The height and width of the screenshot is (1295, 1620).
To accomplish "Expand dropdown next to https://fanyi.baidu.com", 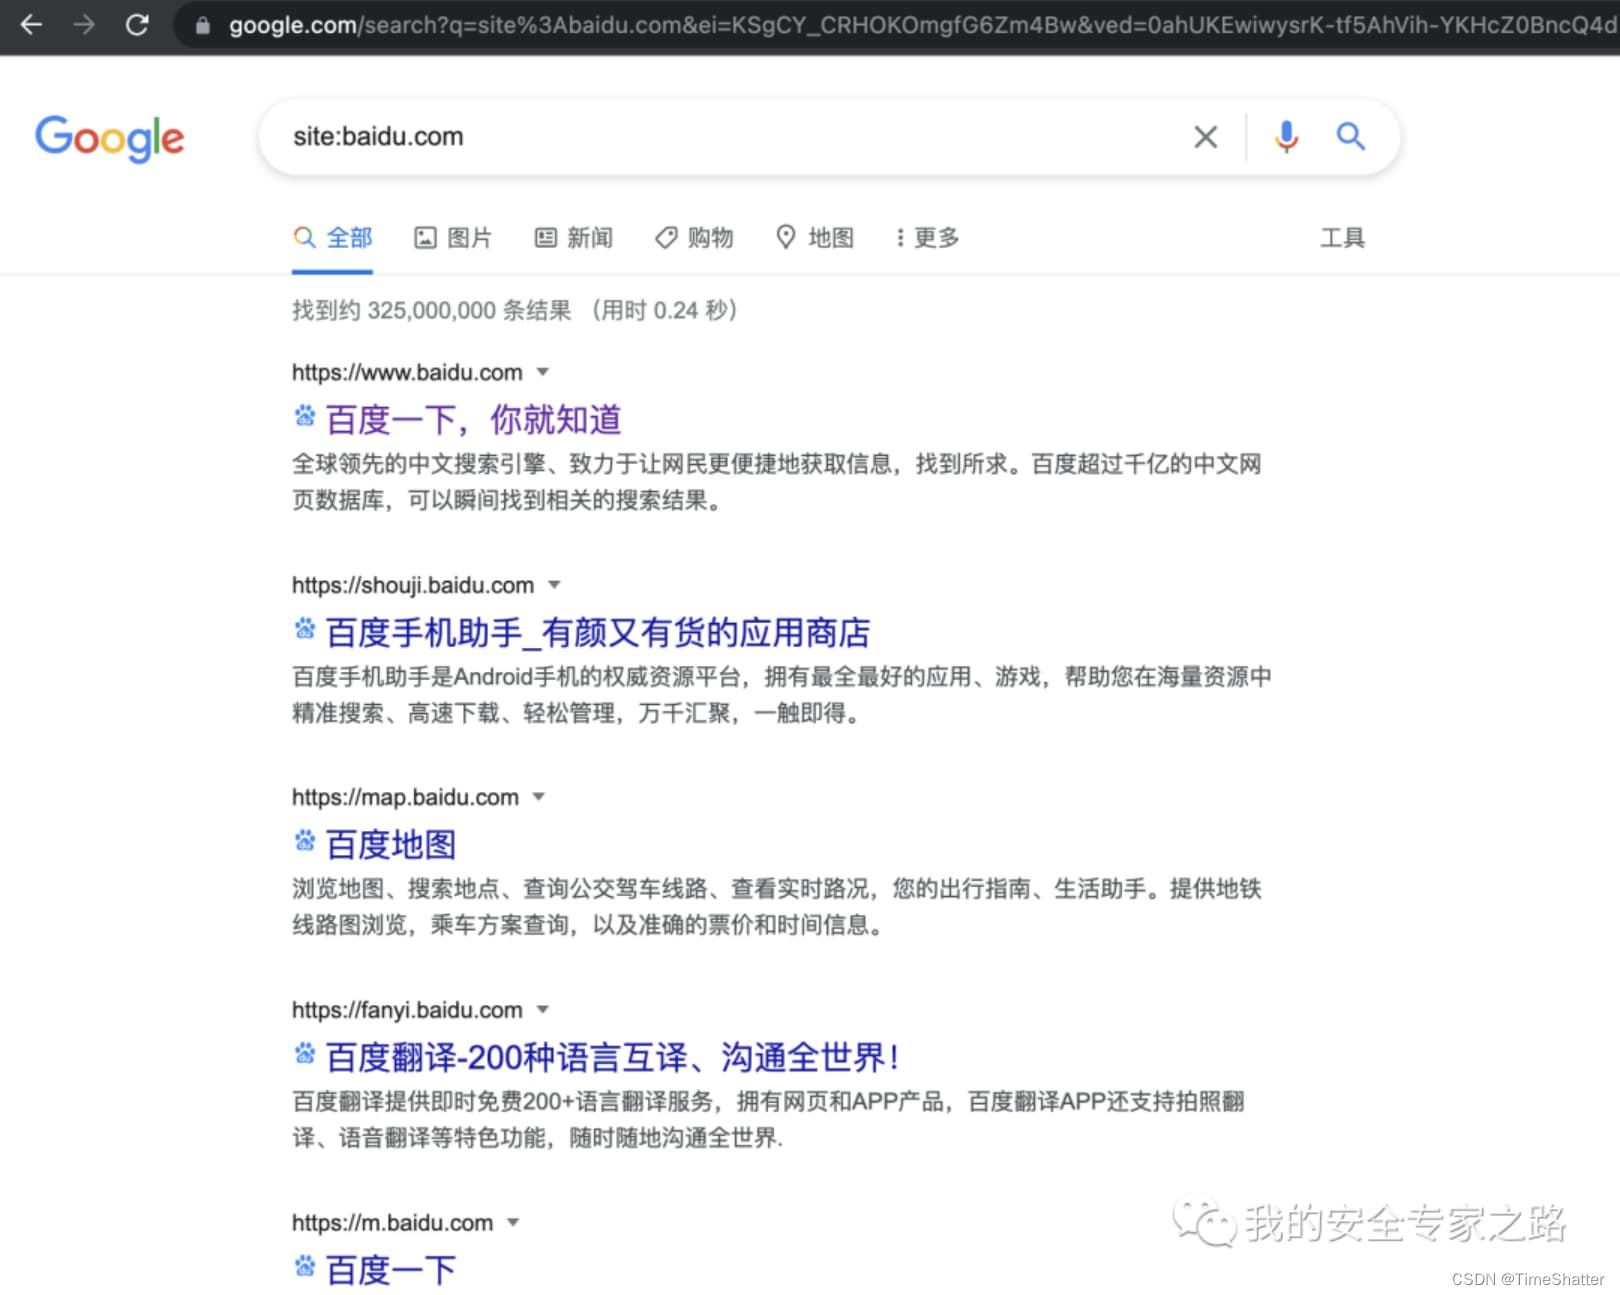I will coord(543,1010).
